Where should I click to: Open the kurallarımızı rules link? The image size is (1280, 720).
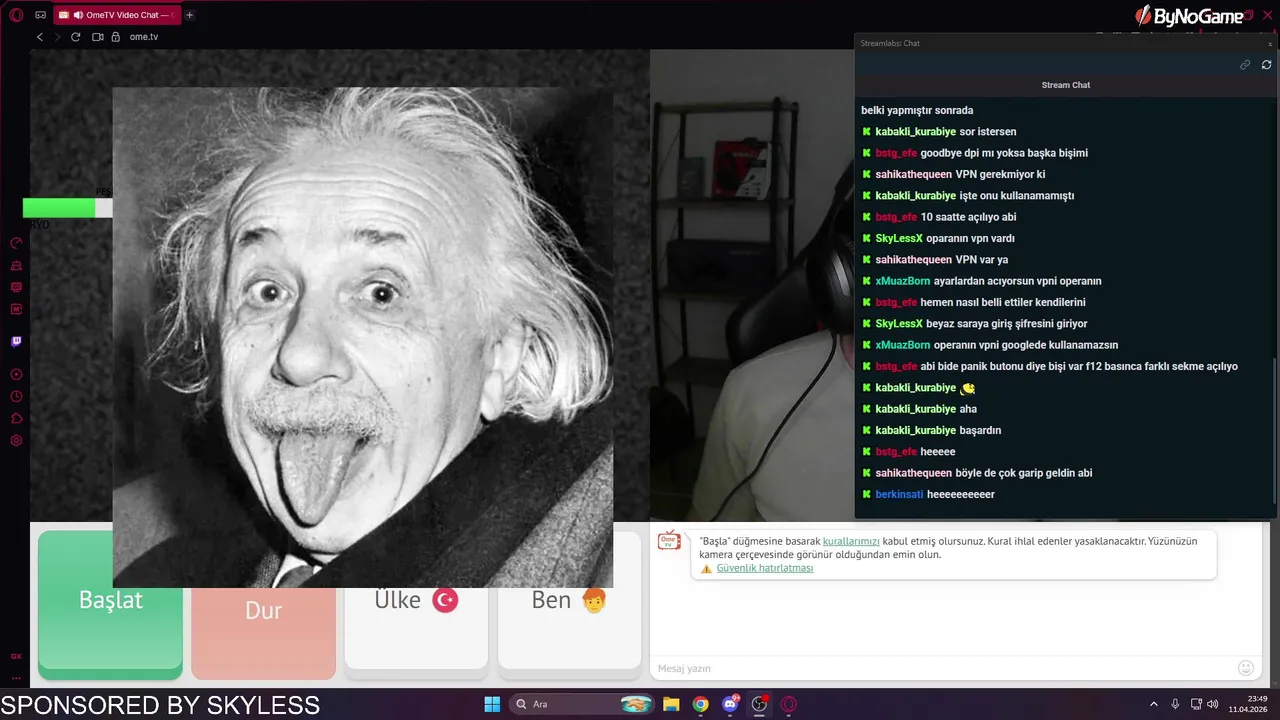[x=851, y=541]
